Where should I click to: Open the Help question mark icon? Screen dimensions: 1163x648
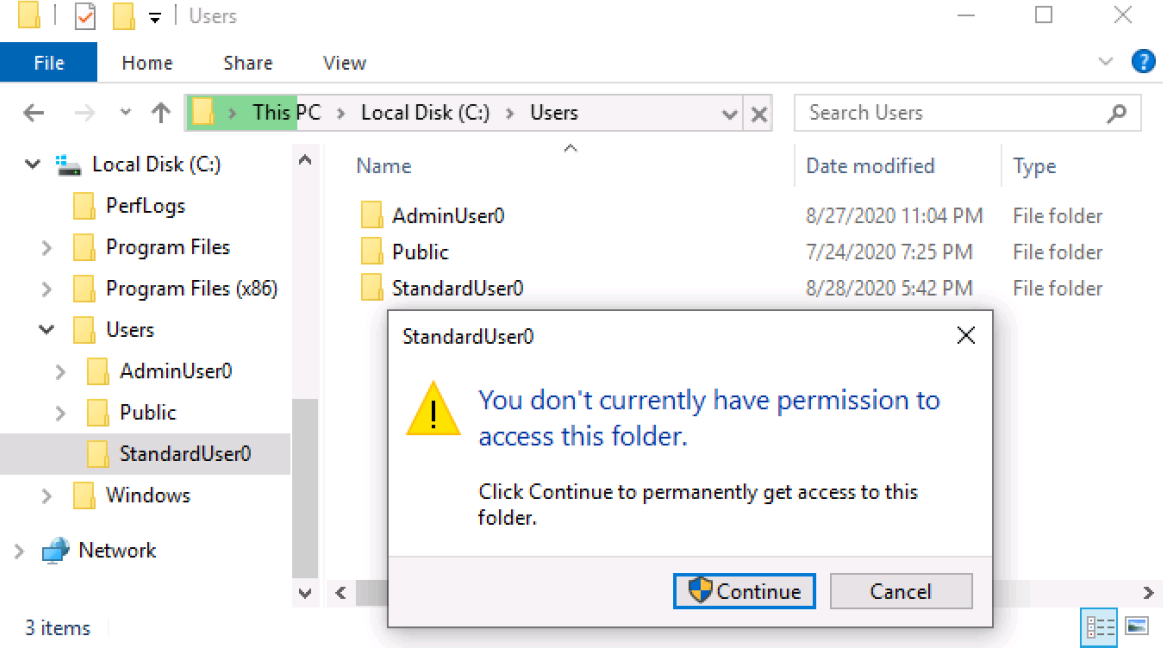(1143, 62)
